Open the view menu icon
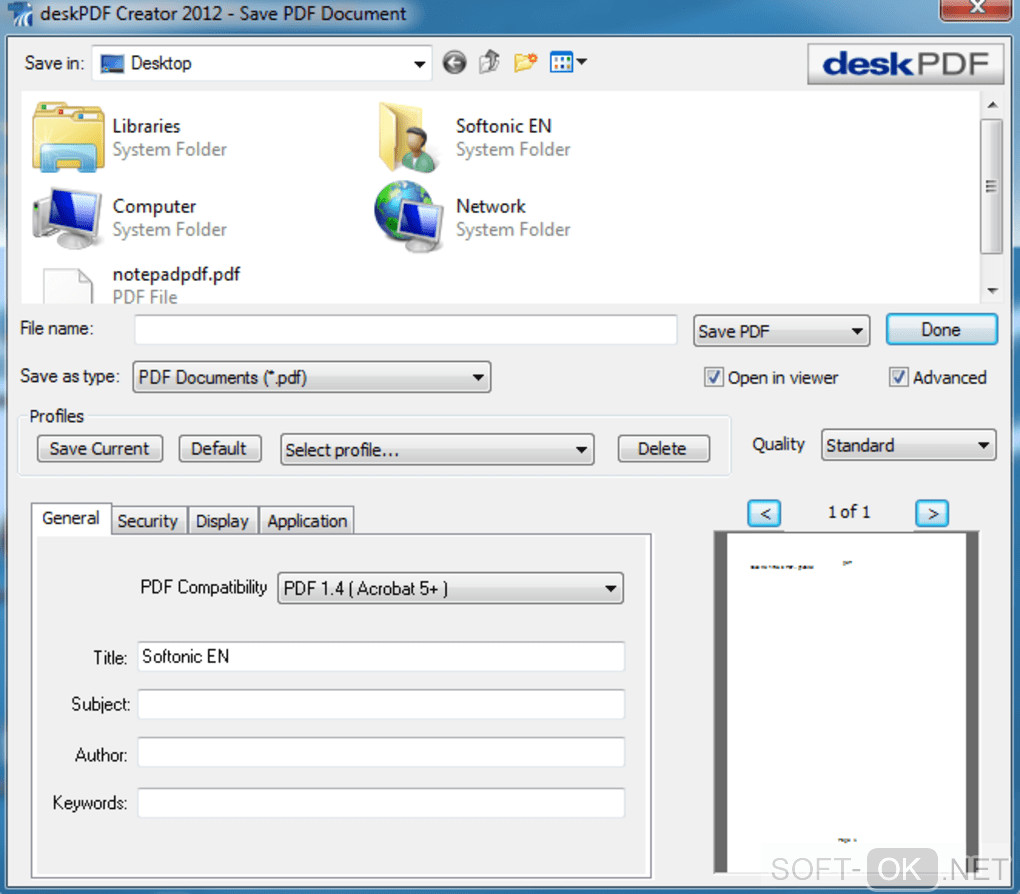 pos(568,62)
